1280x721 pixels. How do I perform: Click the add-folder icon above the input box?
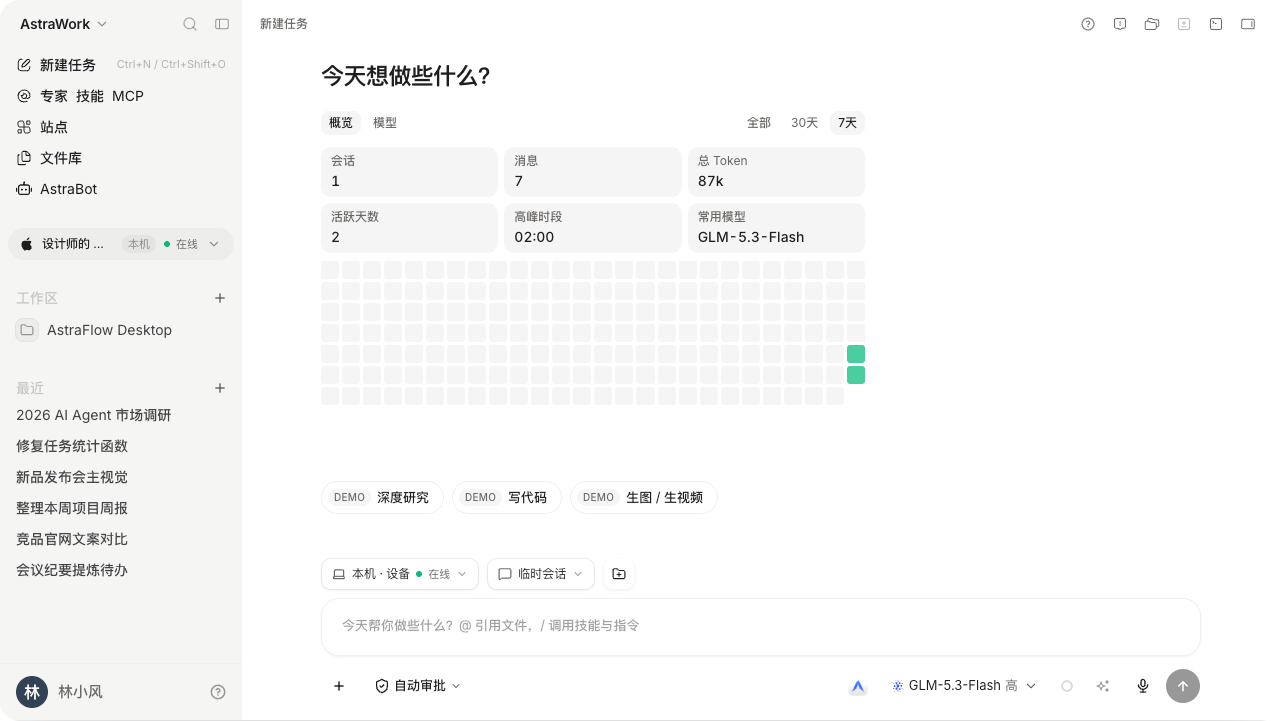tap(619, 574)
